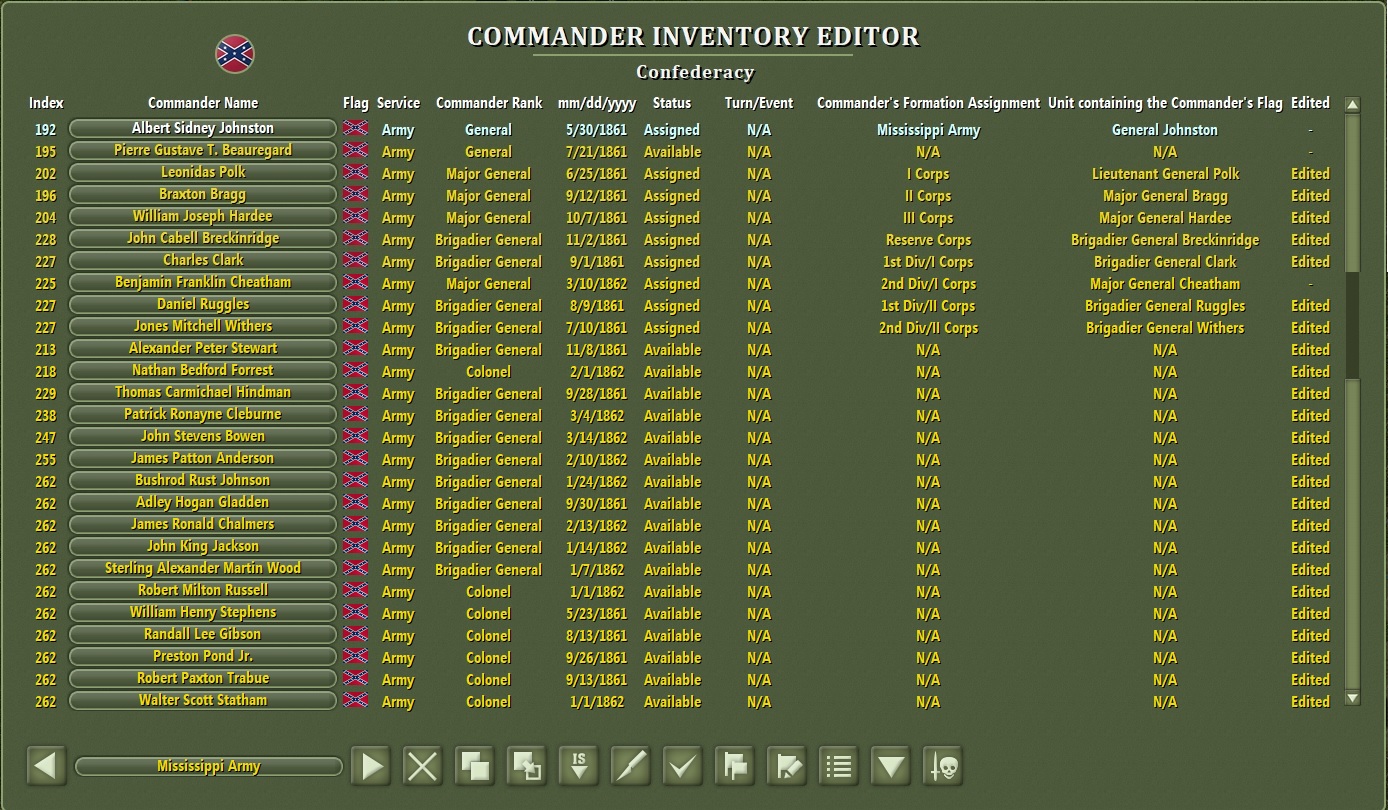The image size is (1388, 810).
Task: Select commander James Patton Anderson
Action: pos(203,458)
